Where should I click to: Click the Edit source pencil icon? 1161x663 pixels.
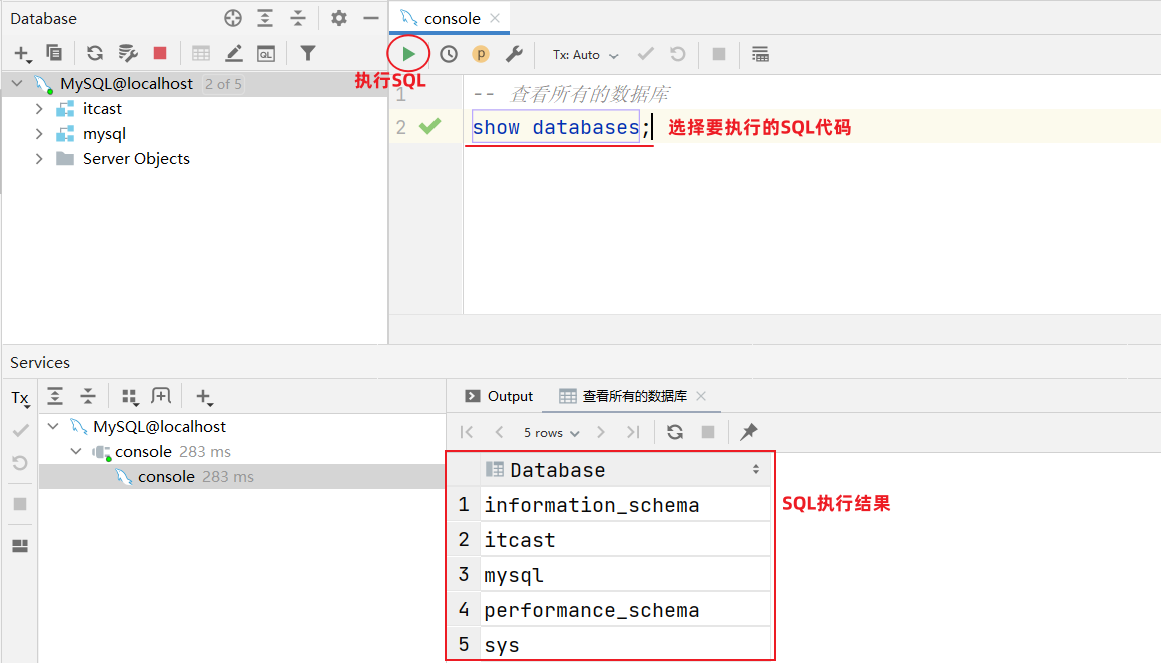233,53
